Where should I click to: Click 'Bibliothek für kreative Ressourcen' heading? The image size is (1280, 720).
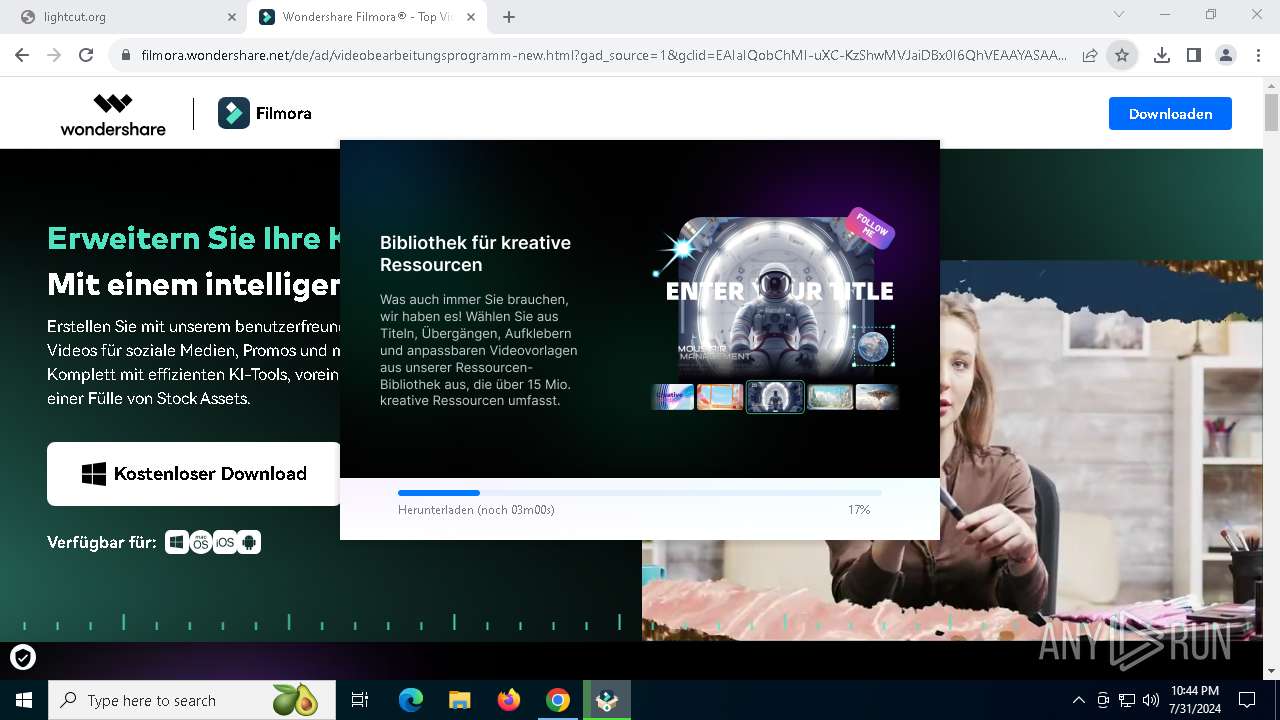coord(475,254)
